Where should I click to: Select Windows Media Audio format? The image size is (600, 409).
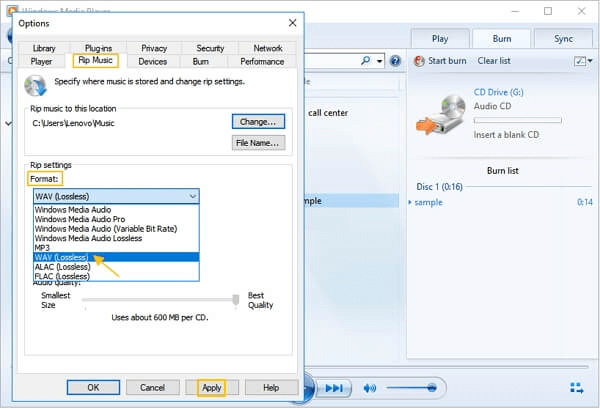point(116,210)
